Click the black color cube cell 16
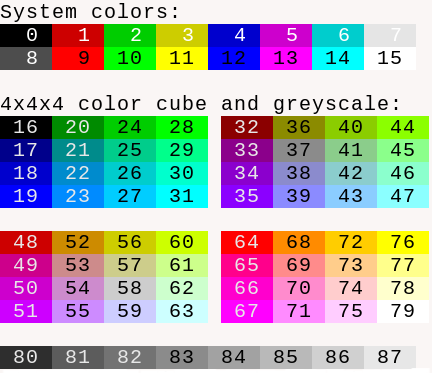 (x=26, y=127)
